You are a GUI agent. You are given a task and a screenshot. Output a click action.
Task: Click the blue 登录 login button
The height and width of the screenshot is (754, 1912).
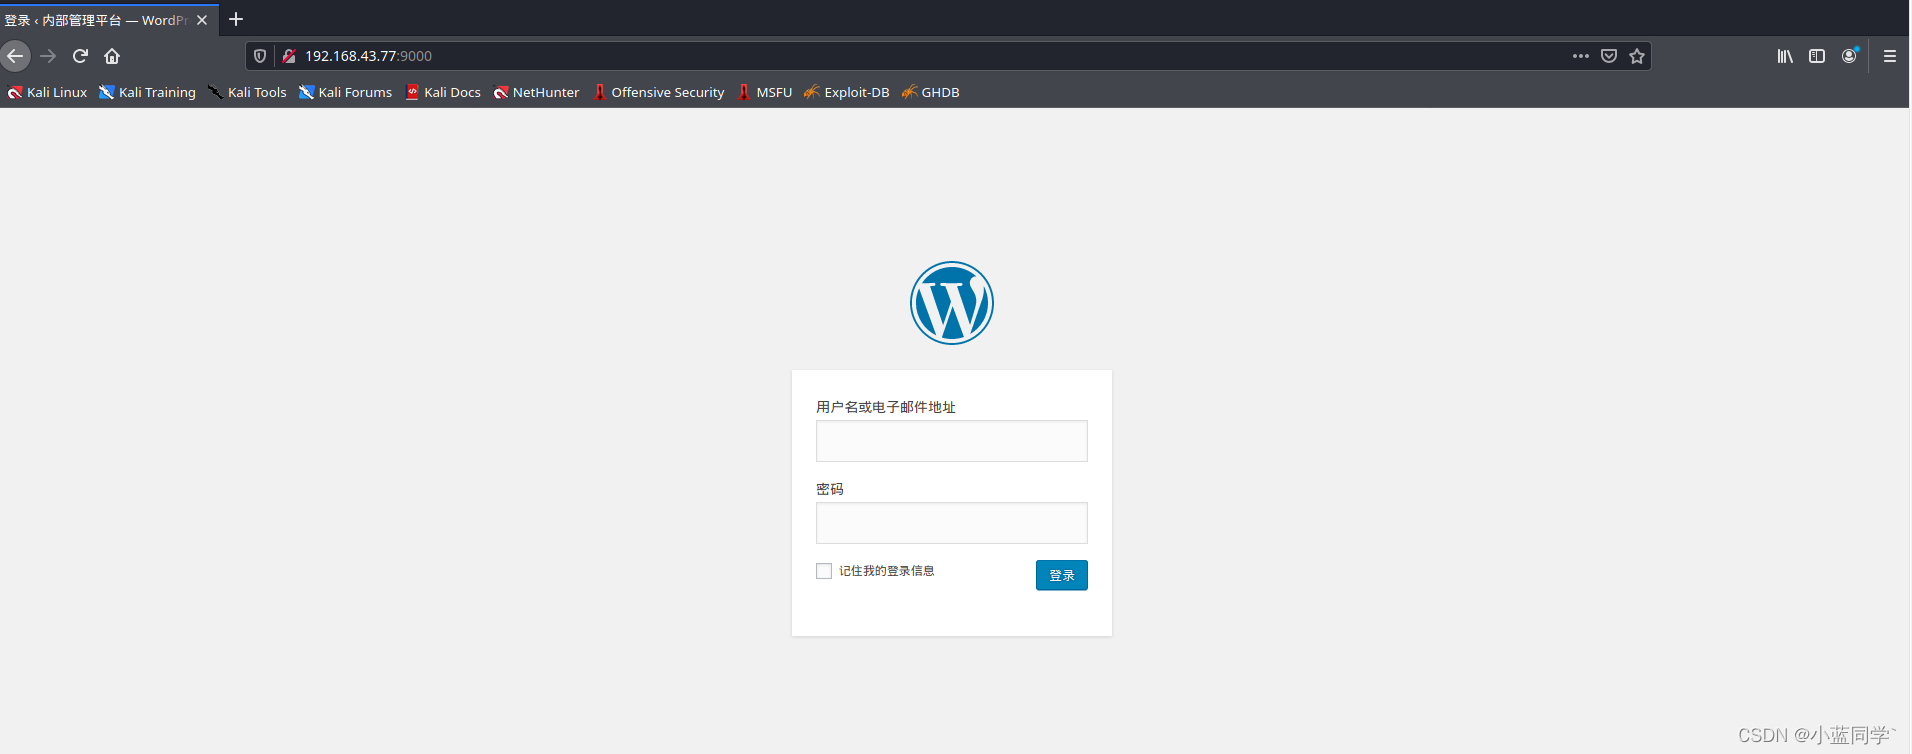[x=1062, y=575]
